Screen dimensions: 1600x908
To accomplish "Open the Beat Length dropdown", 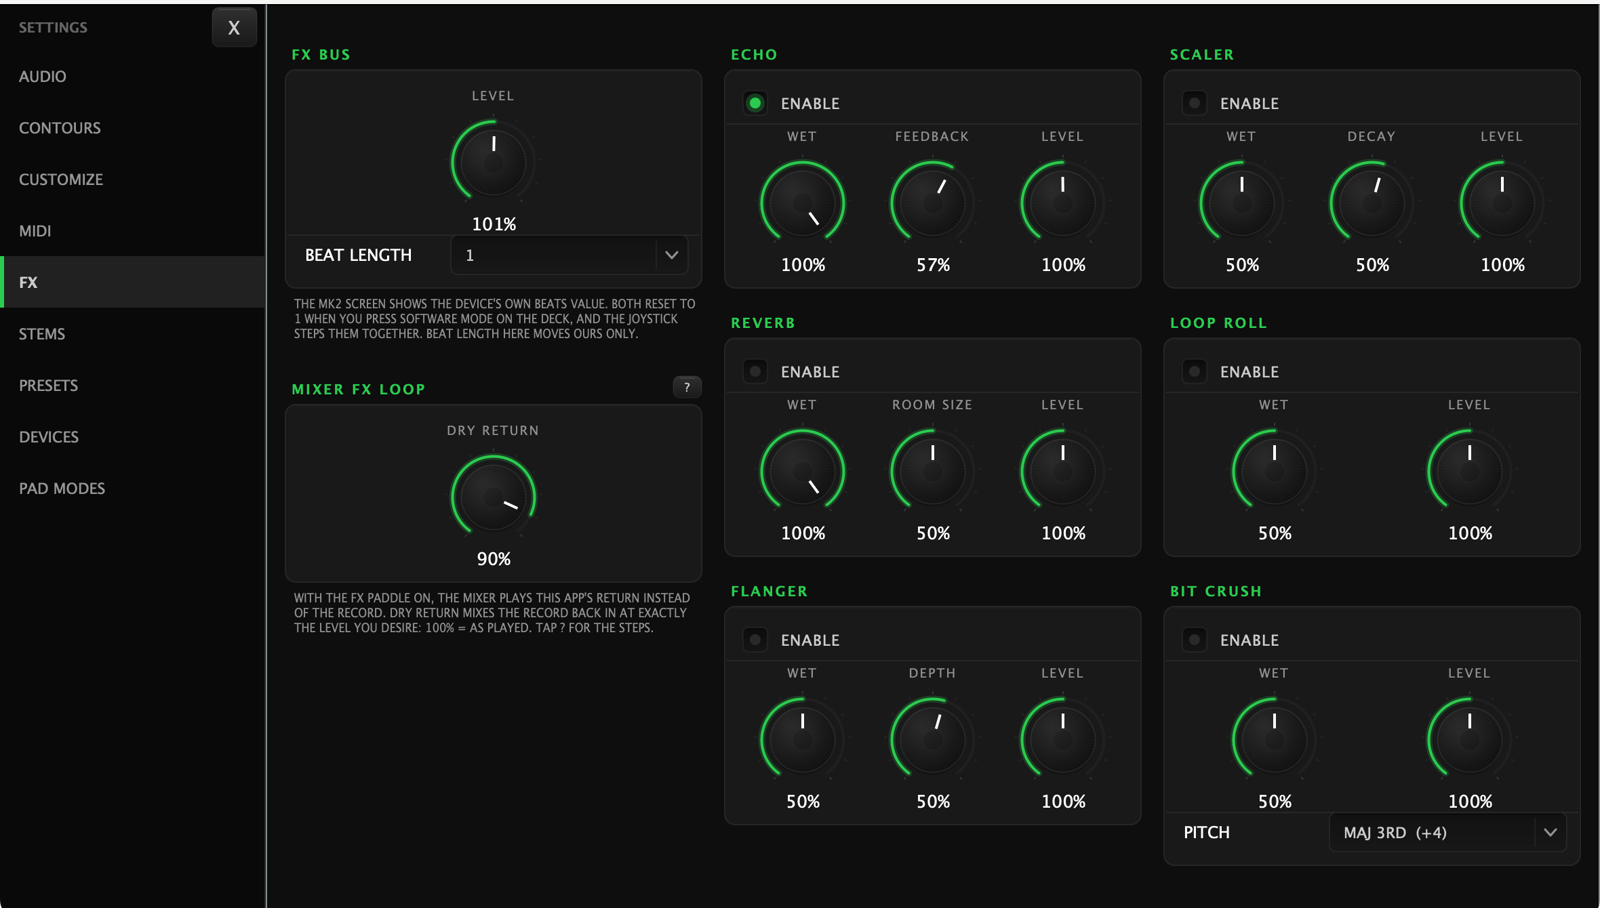I will 569,255.
